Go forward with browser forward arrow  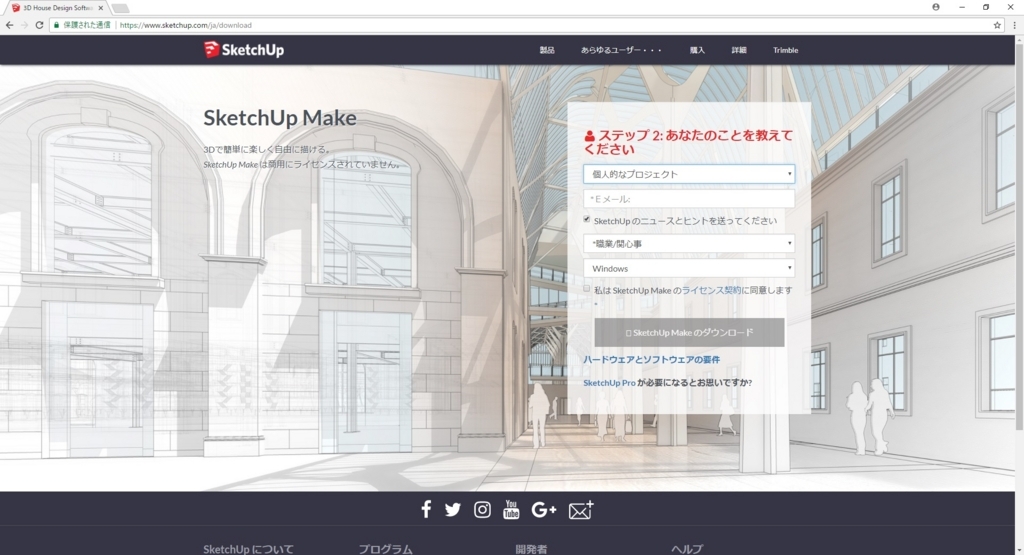click(24, 25)
